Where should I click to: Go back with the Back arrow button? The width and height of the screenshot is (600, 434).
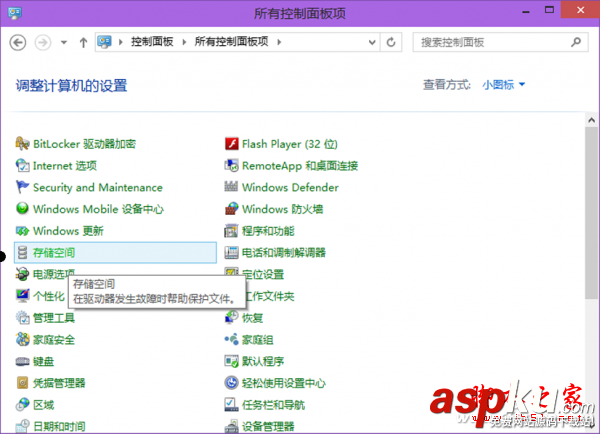[x=18, y=42]
